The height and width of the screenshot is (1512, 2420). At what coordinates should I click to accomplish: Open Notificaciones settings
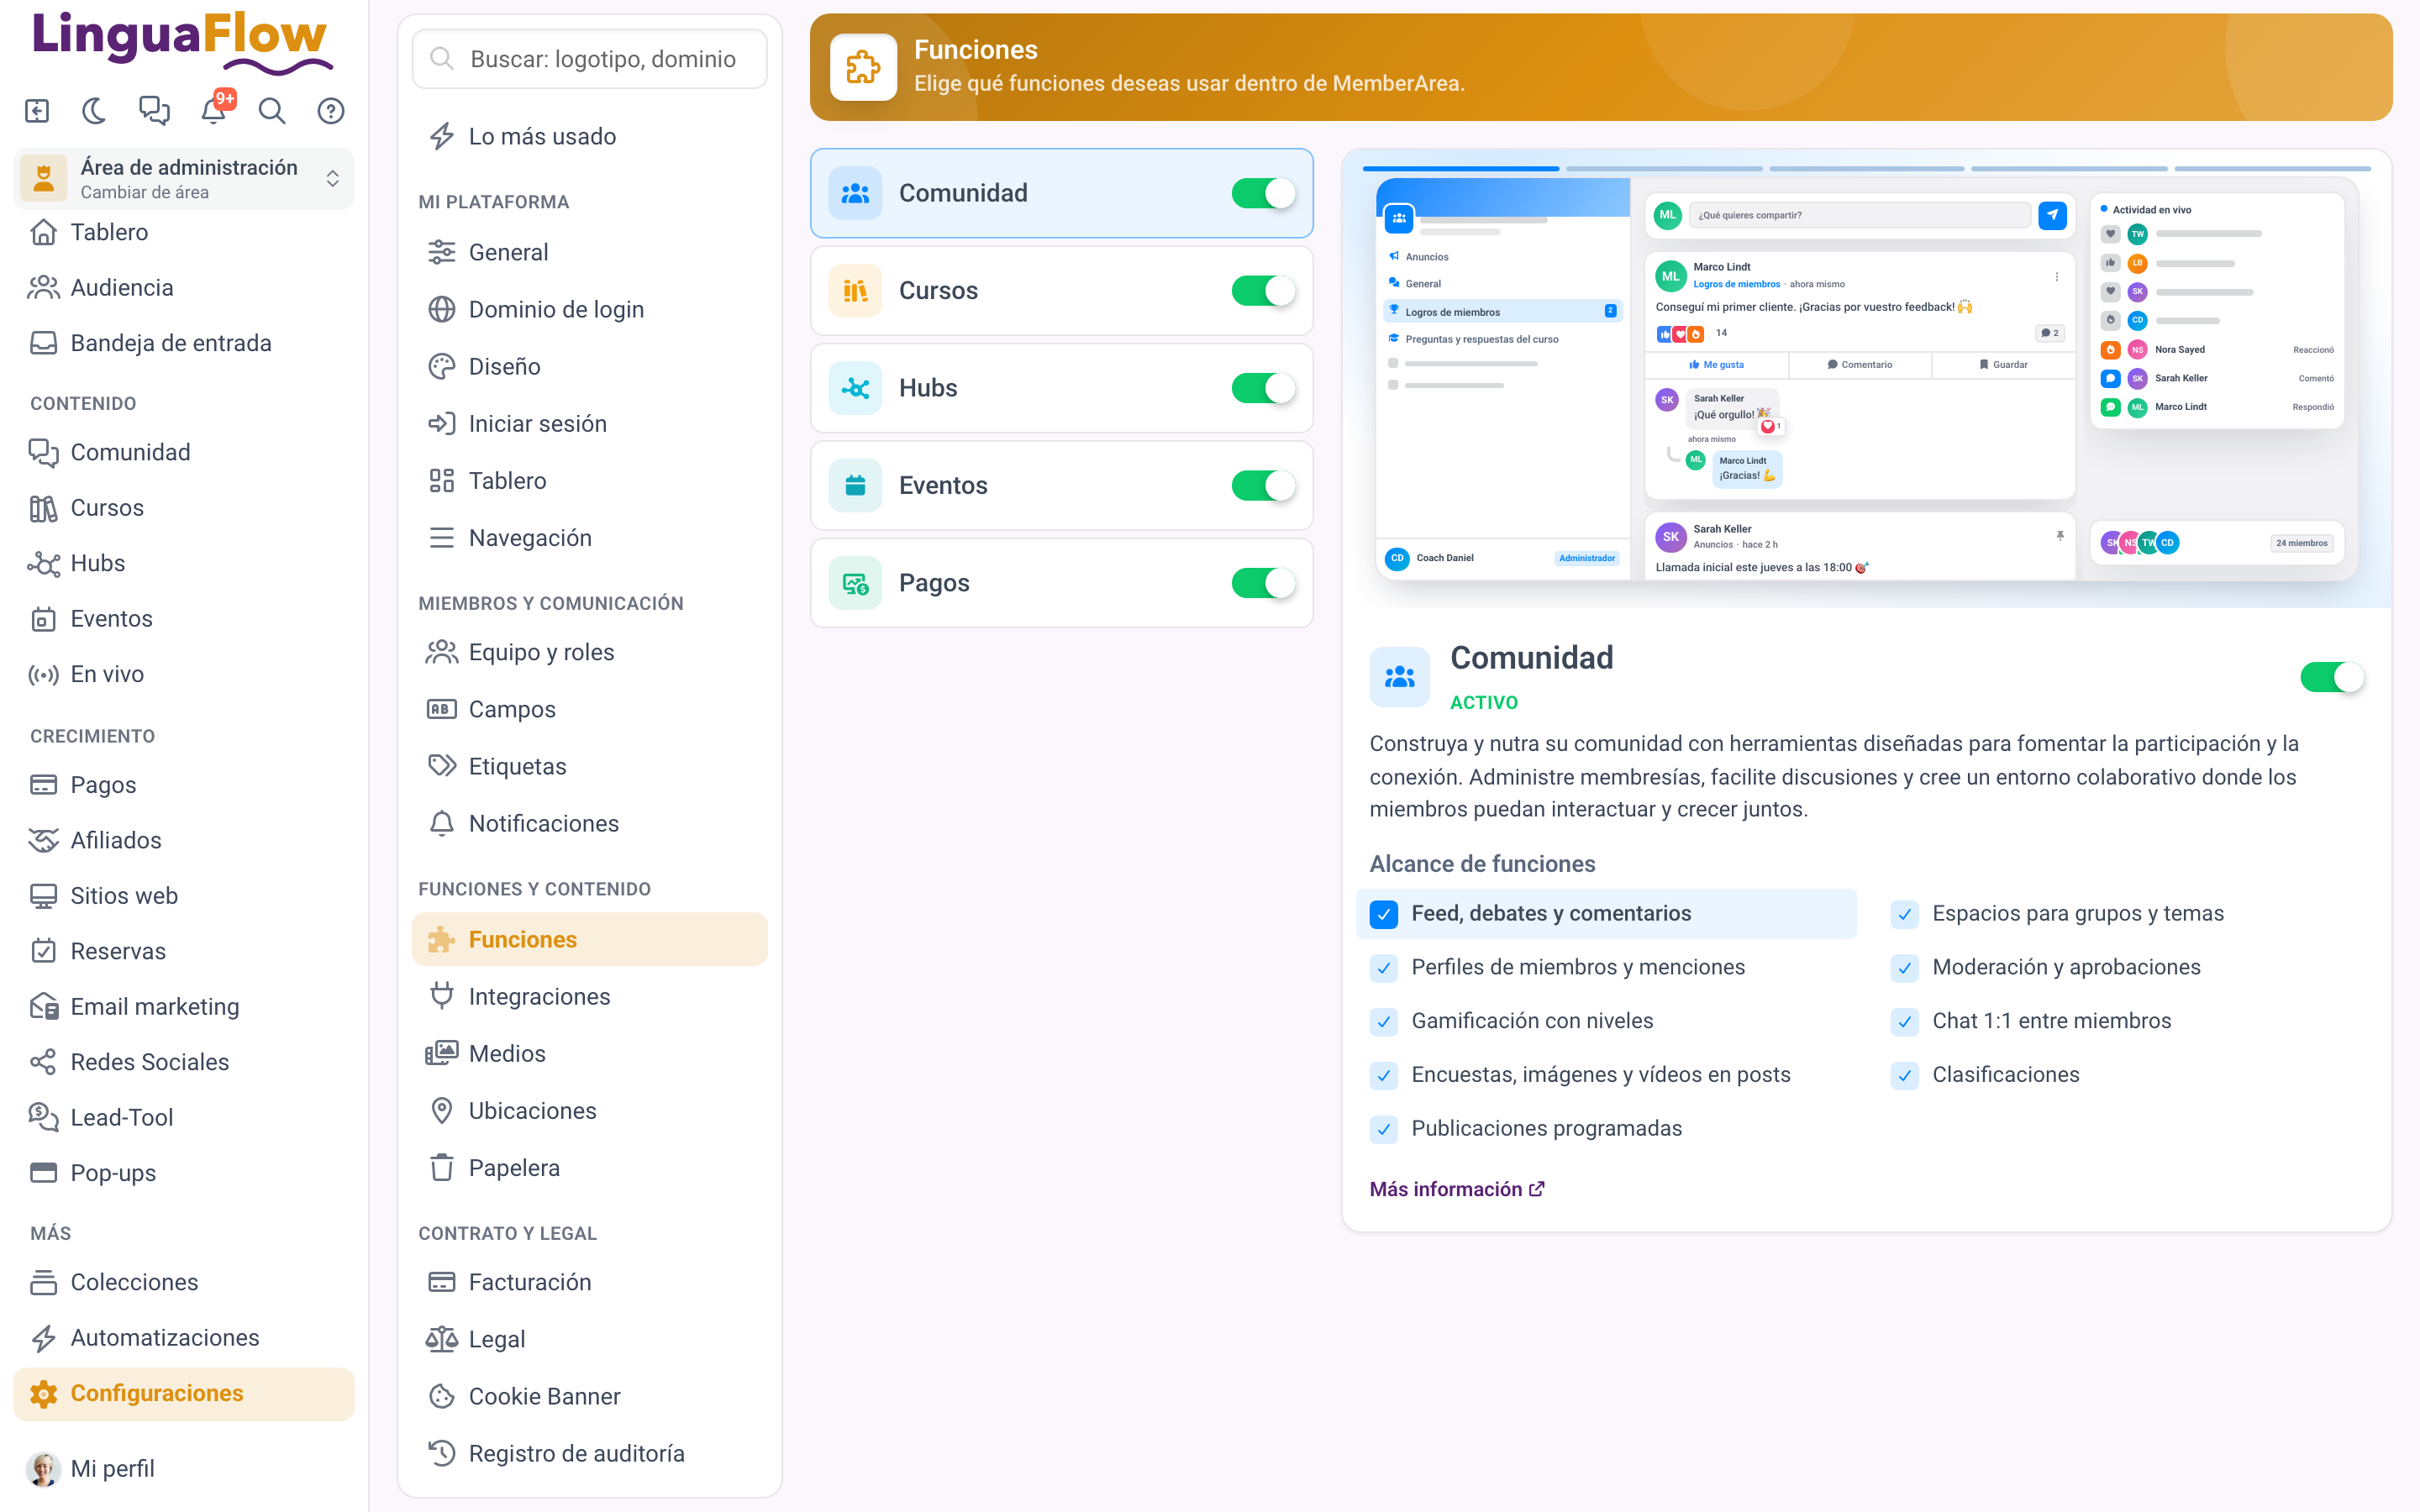(x=590, y=824)
